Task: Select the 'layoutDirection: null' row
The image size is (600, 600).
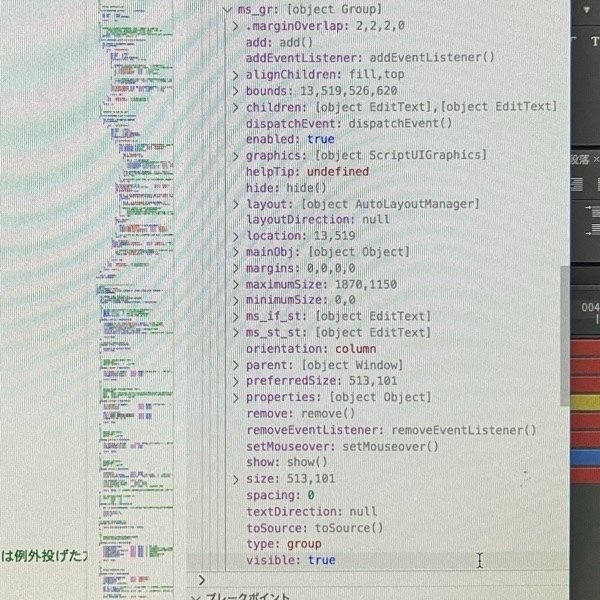Action: [x=318, y=220]
